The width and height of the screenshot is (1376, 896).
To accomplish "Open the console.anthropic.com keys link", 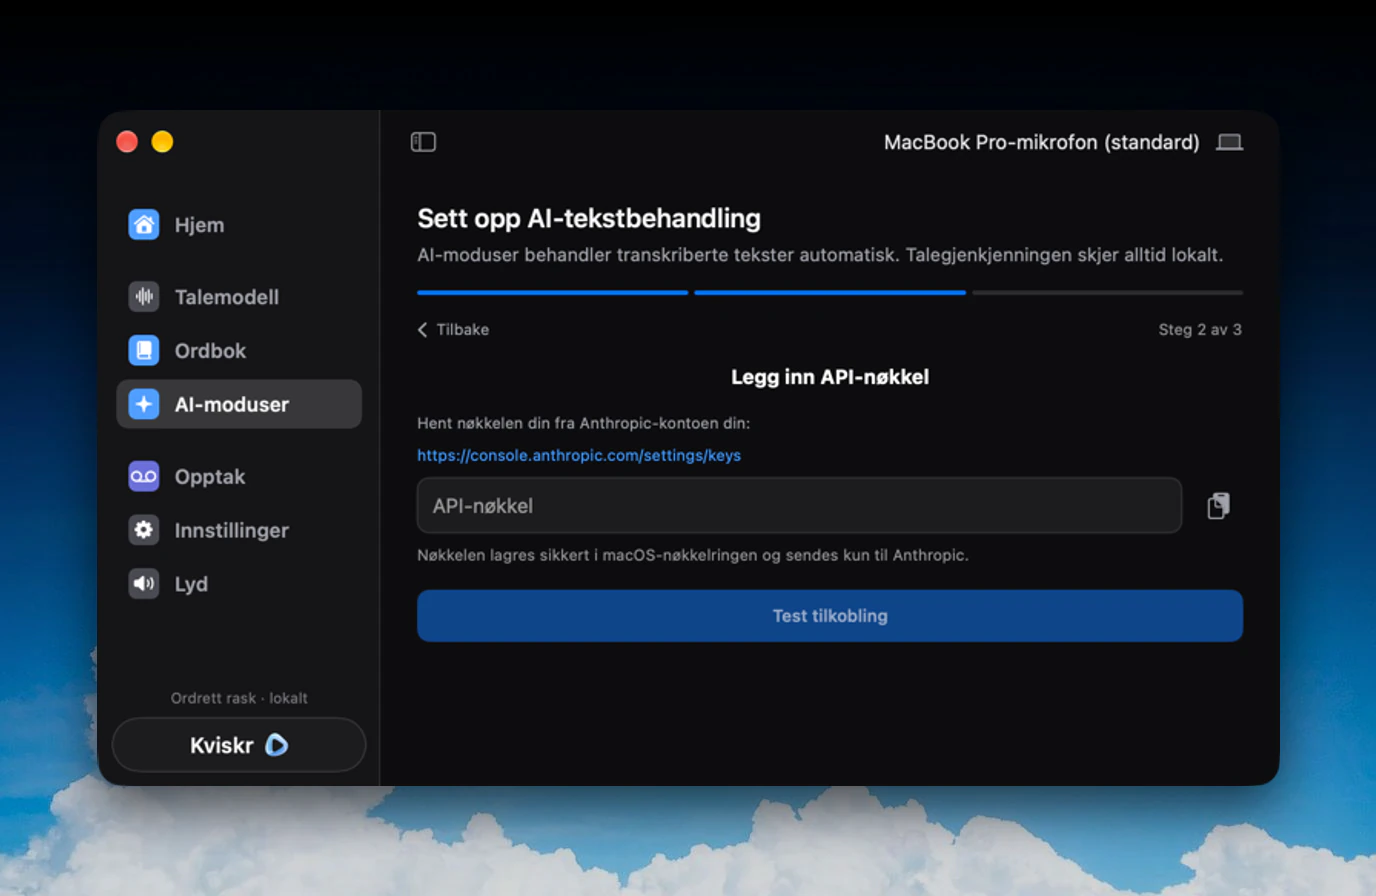I will [579, 455].
